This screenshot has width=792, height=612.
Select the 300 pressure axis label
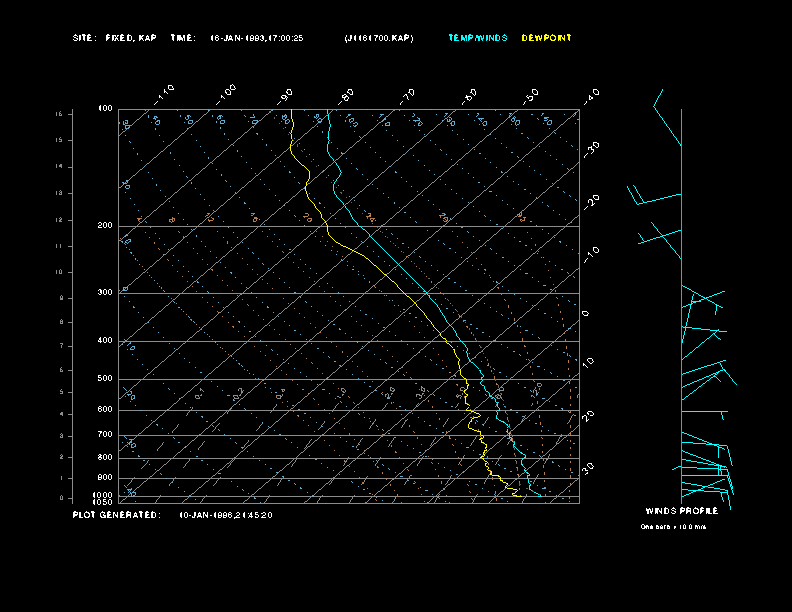click(x=105, y=293)
